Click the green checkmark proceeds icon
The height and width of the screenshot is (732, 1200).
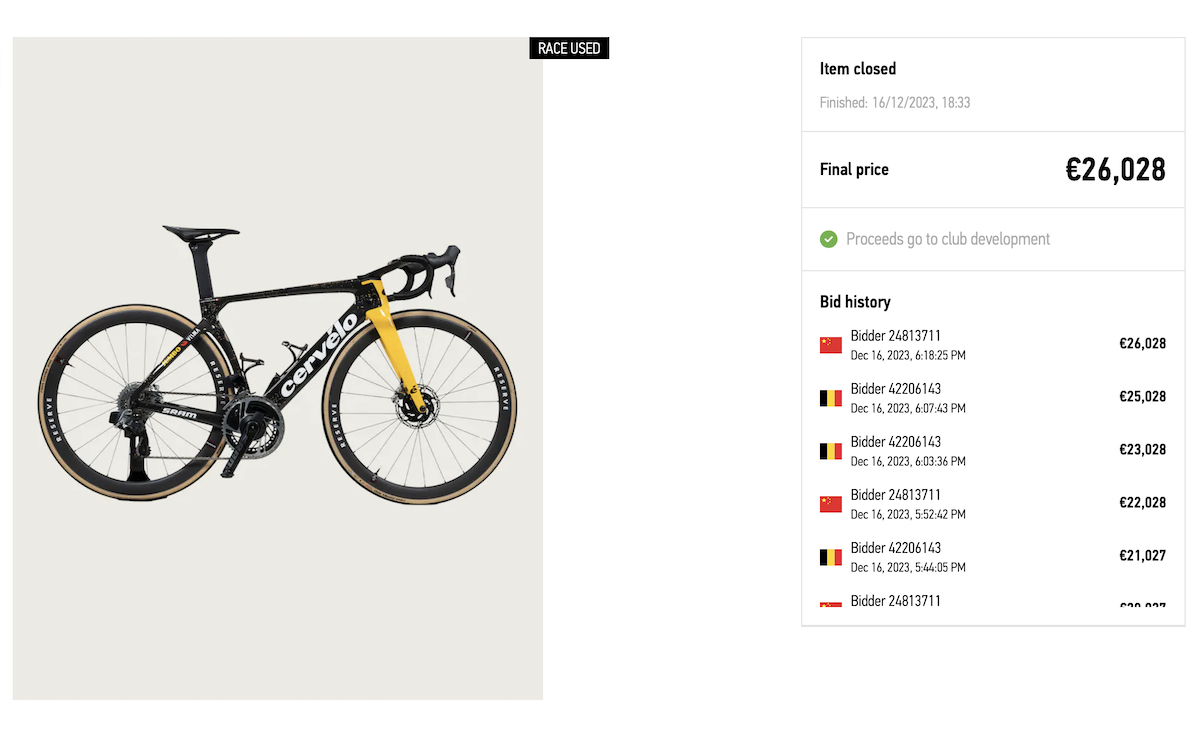pos(828,239)
